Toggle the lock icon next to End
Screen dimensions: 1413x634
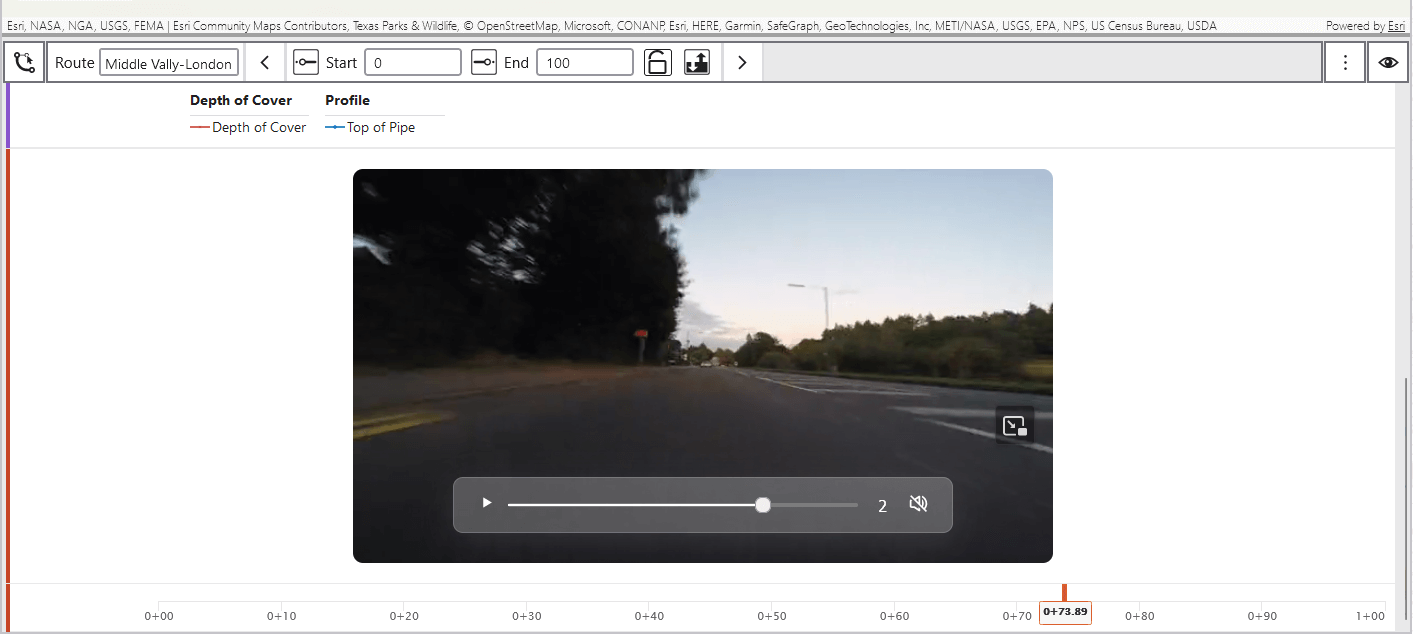(x=657, y=63)
